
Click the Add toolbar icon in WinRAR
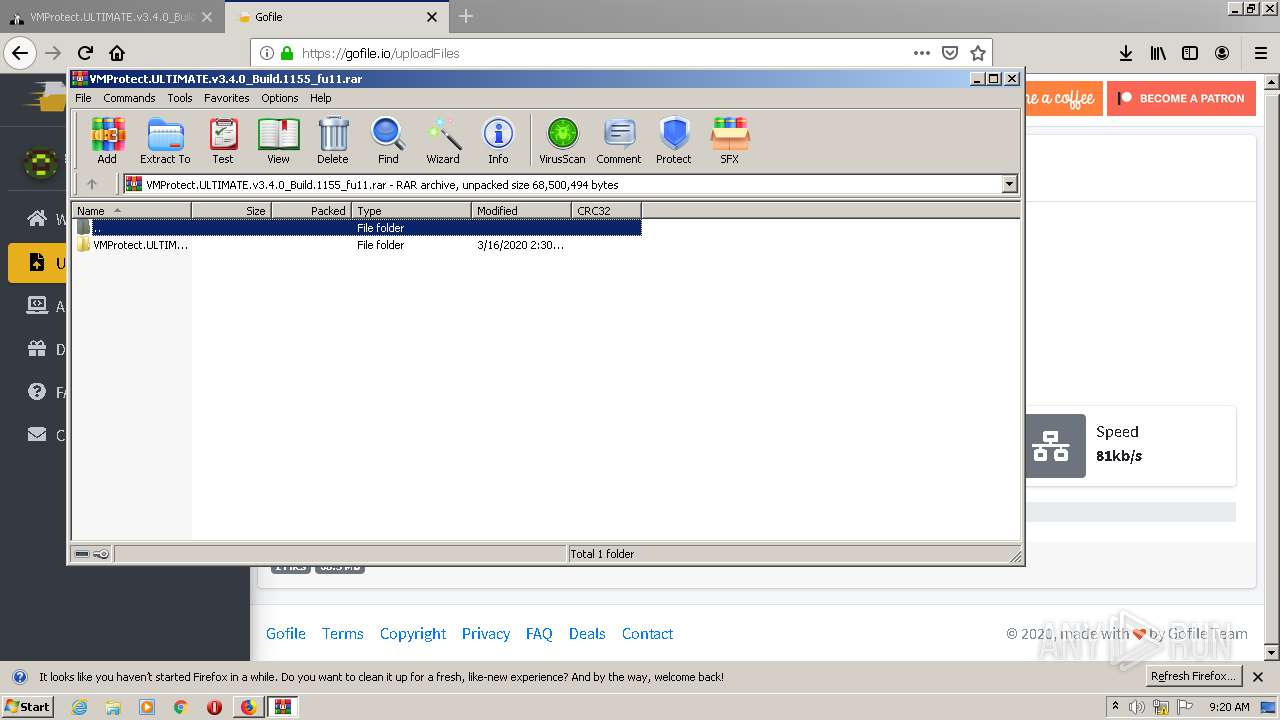coord(107,140)
